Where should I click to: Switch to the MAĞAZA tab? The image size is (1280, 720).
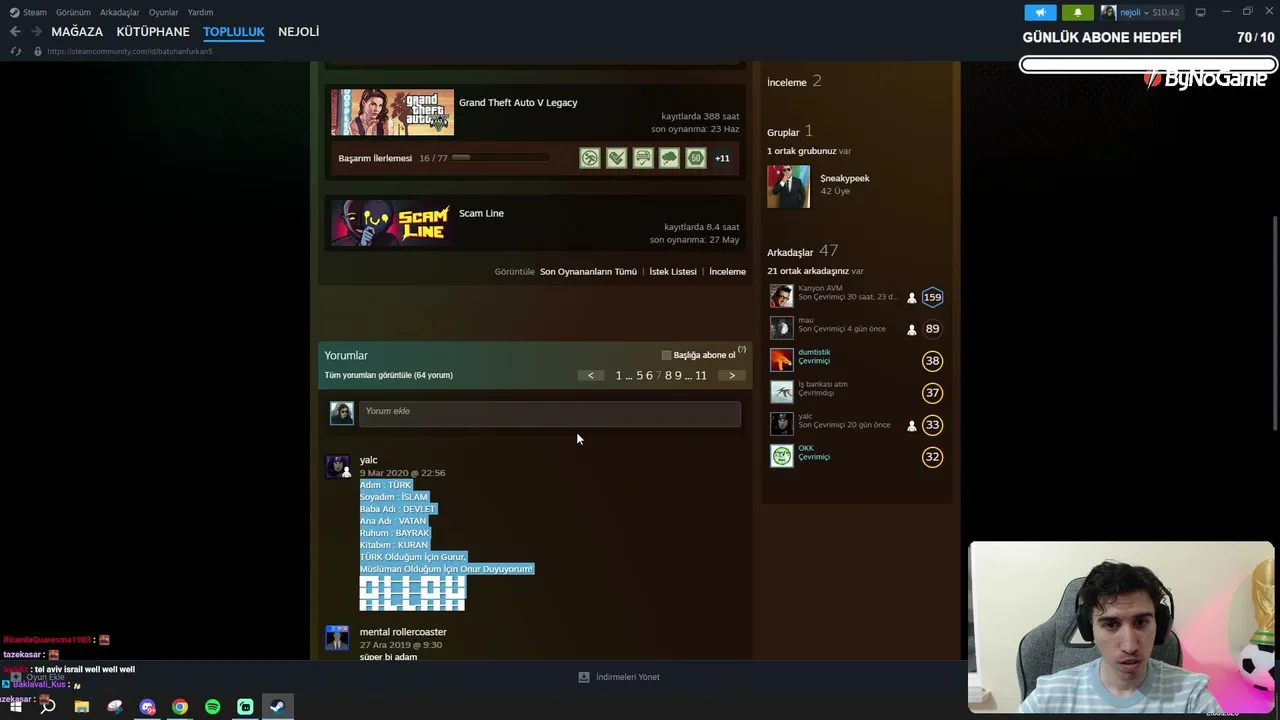(77, 32)
